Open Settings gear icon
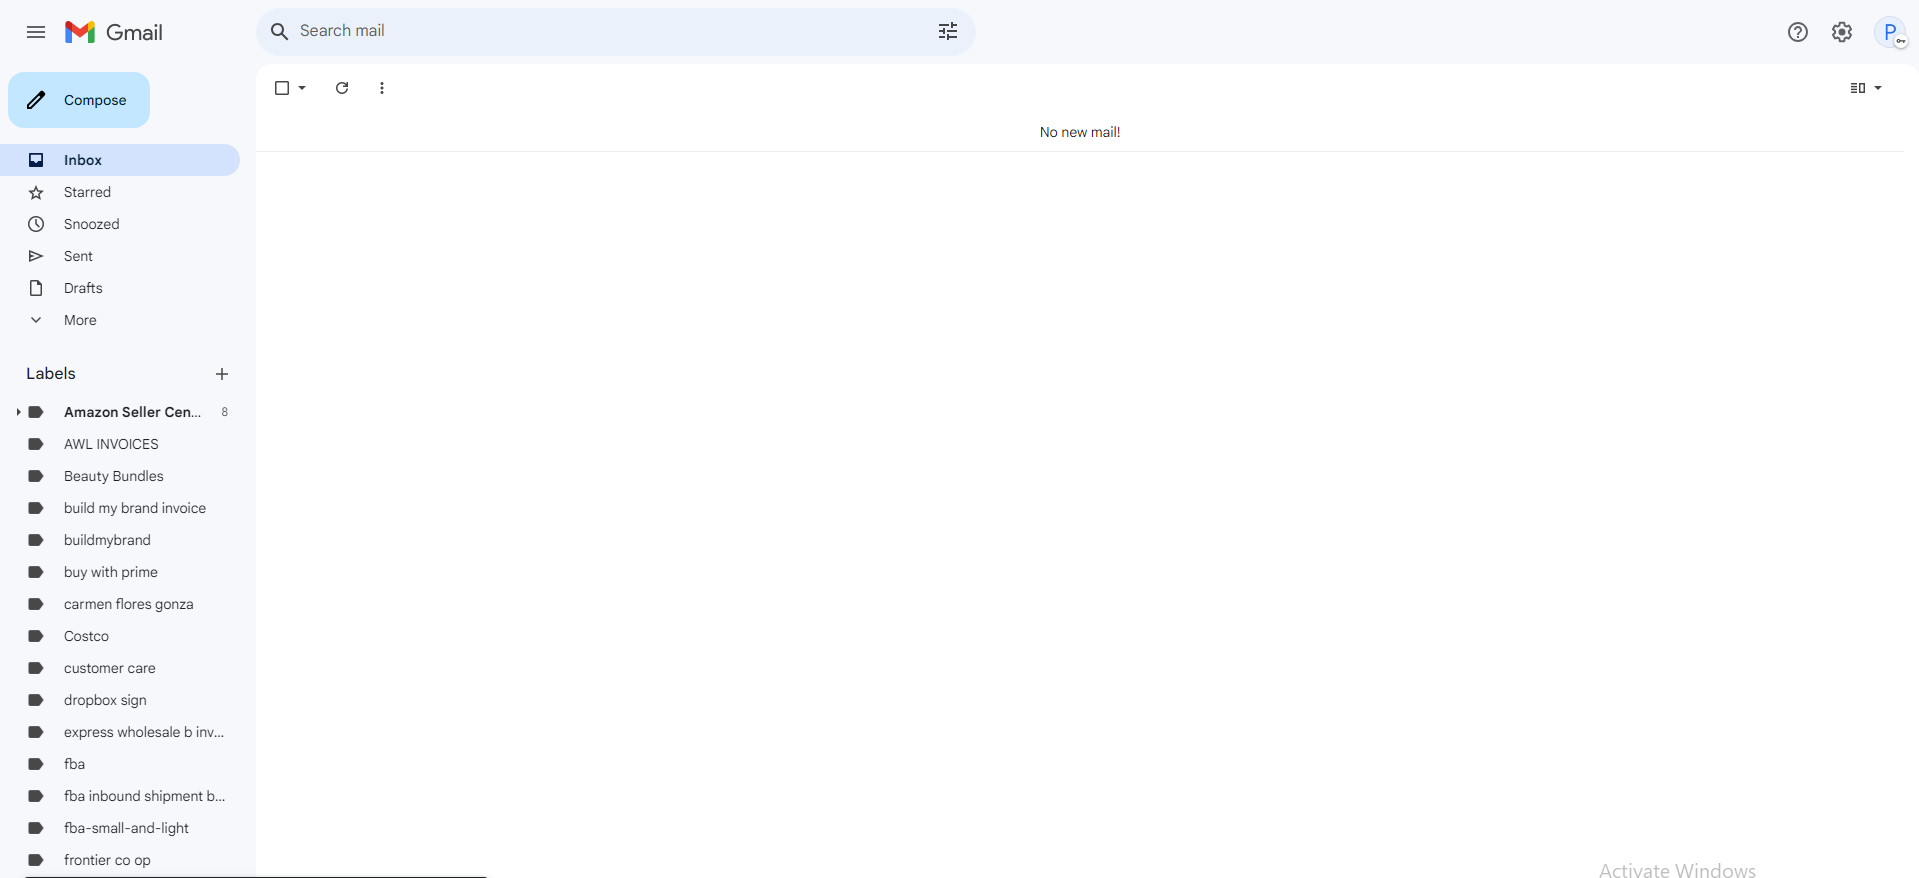The width and height of the screenshot is (1919, 878). click(x=1842, y=32)
